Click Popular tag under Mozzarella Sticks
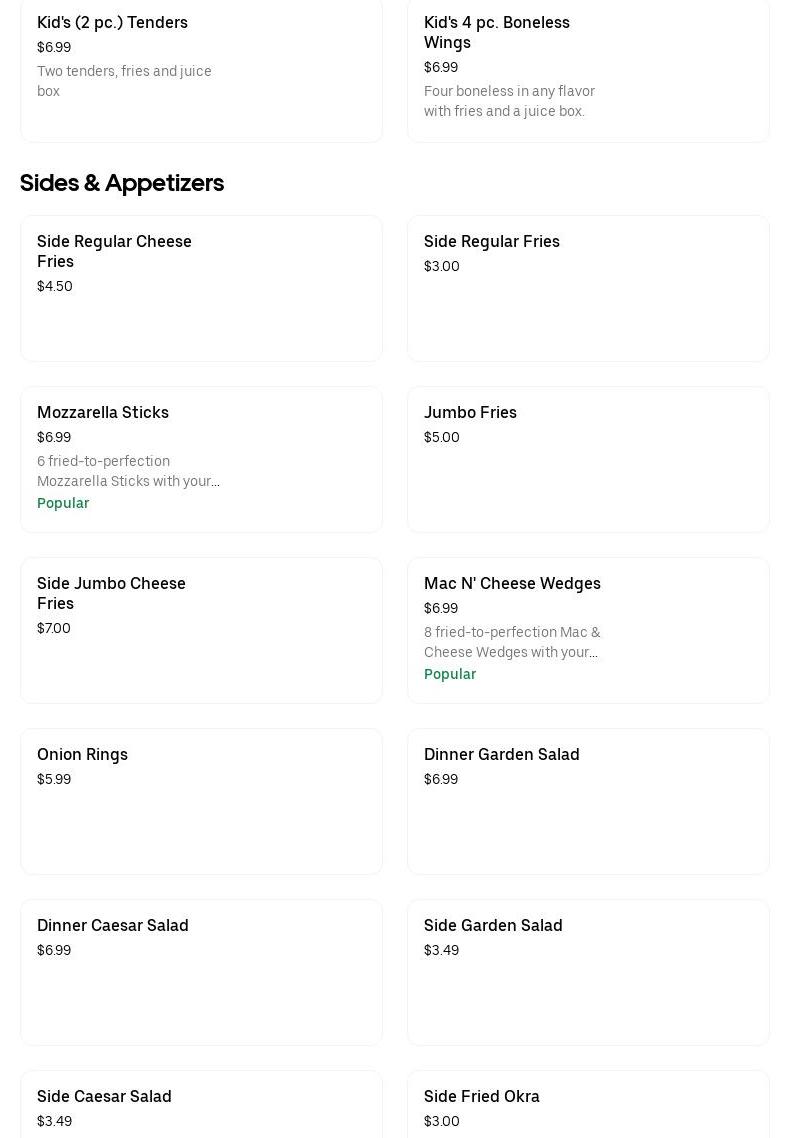 [63, 503]
